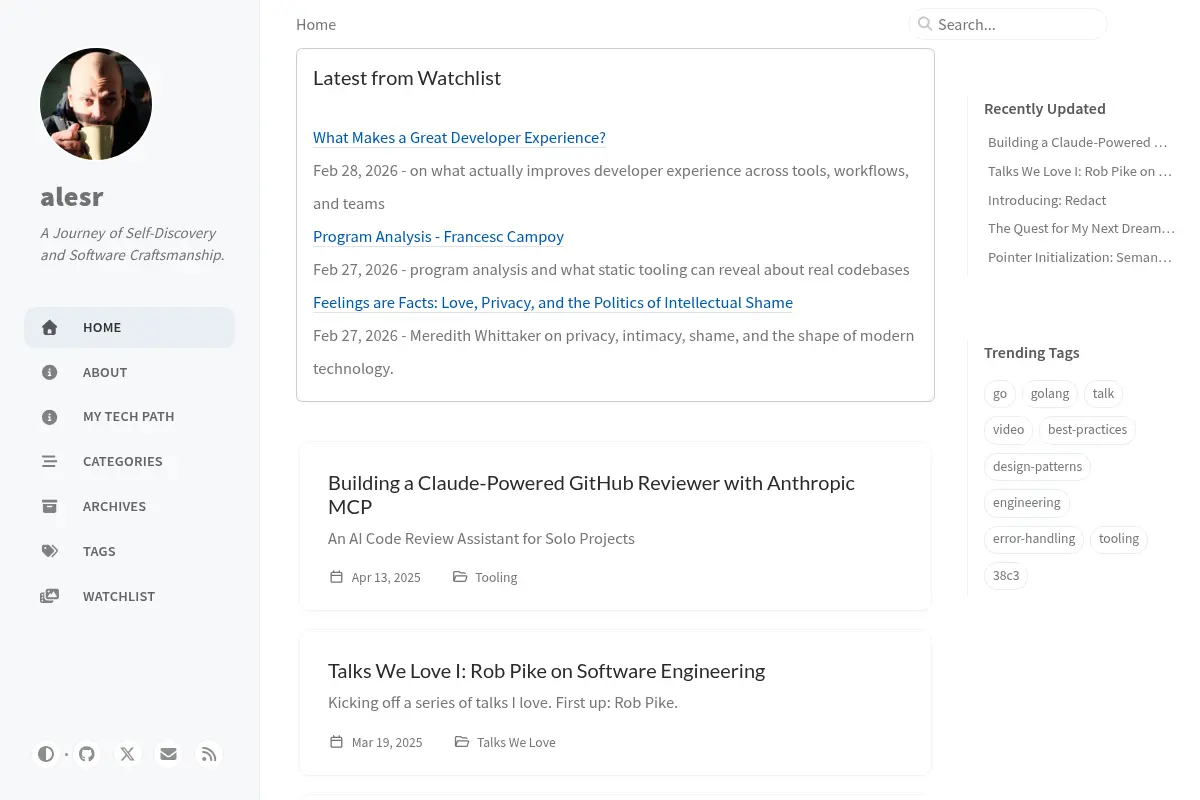Click the Tags icon in sidebar
The height and width of the screenshot is (800, 1200).
(x=49, y=551)
